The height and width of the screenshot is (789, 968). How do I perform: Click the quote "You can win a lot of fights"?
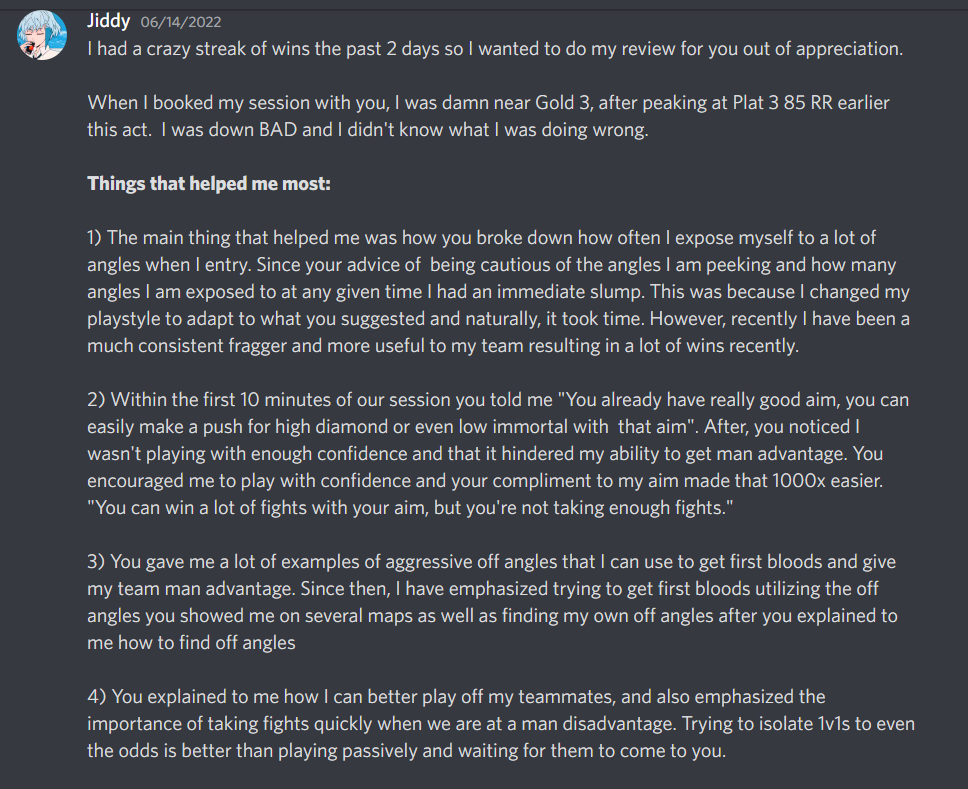198,508
